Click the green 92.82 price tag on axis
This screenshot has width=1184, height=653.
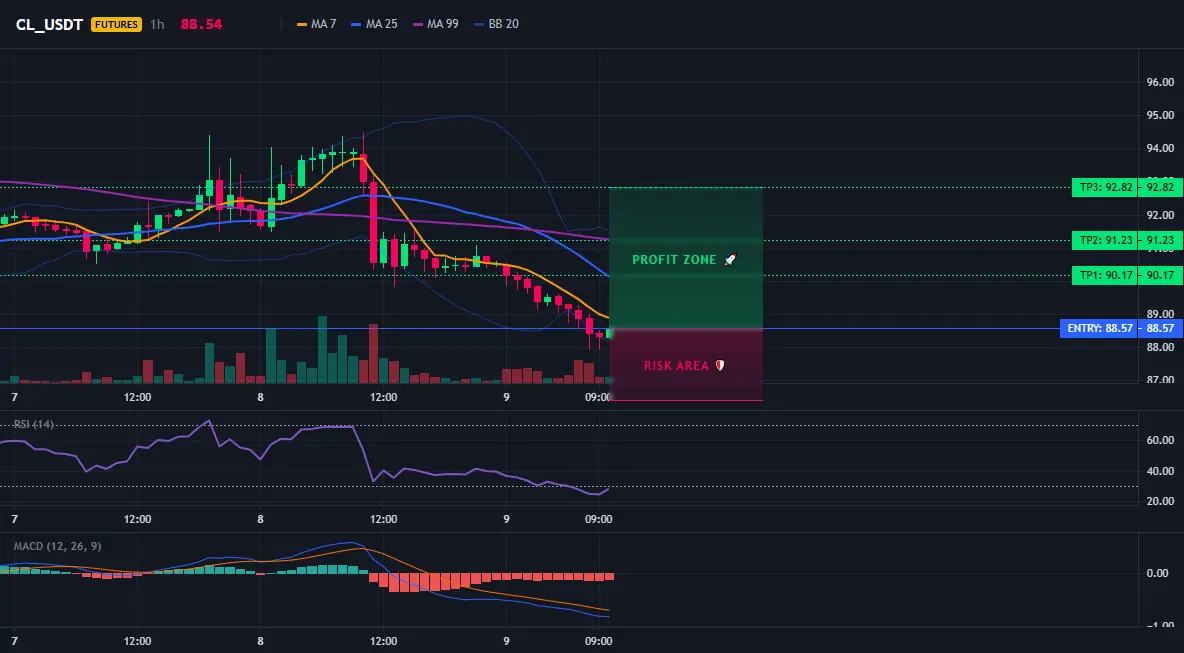pos(1161,187)
